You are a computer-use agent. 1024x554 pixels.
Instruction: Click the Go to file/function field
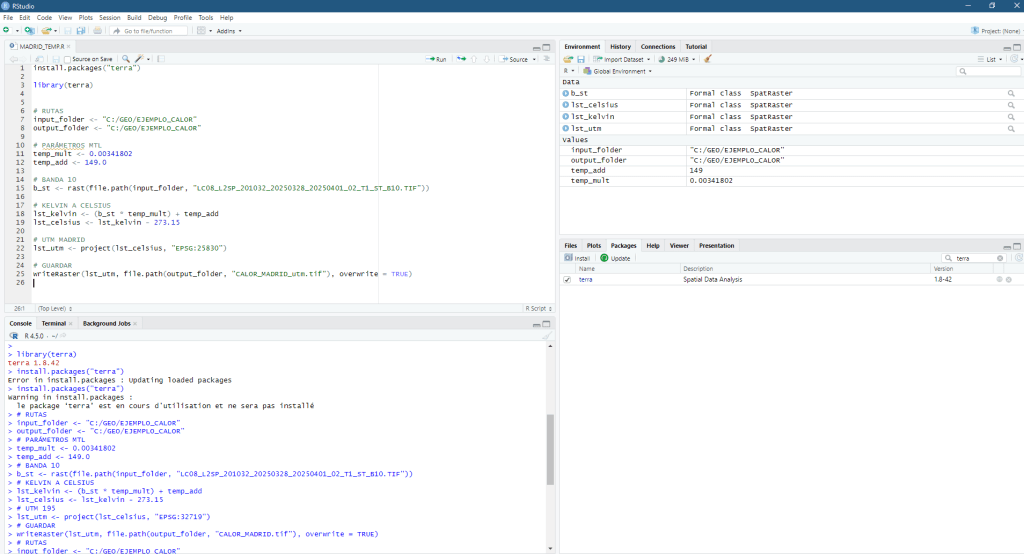(x=150, y=31)
